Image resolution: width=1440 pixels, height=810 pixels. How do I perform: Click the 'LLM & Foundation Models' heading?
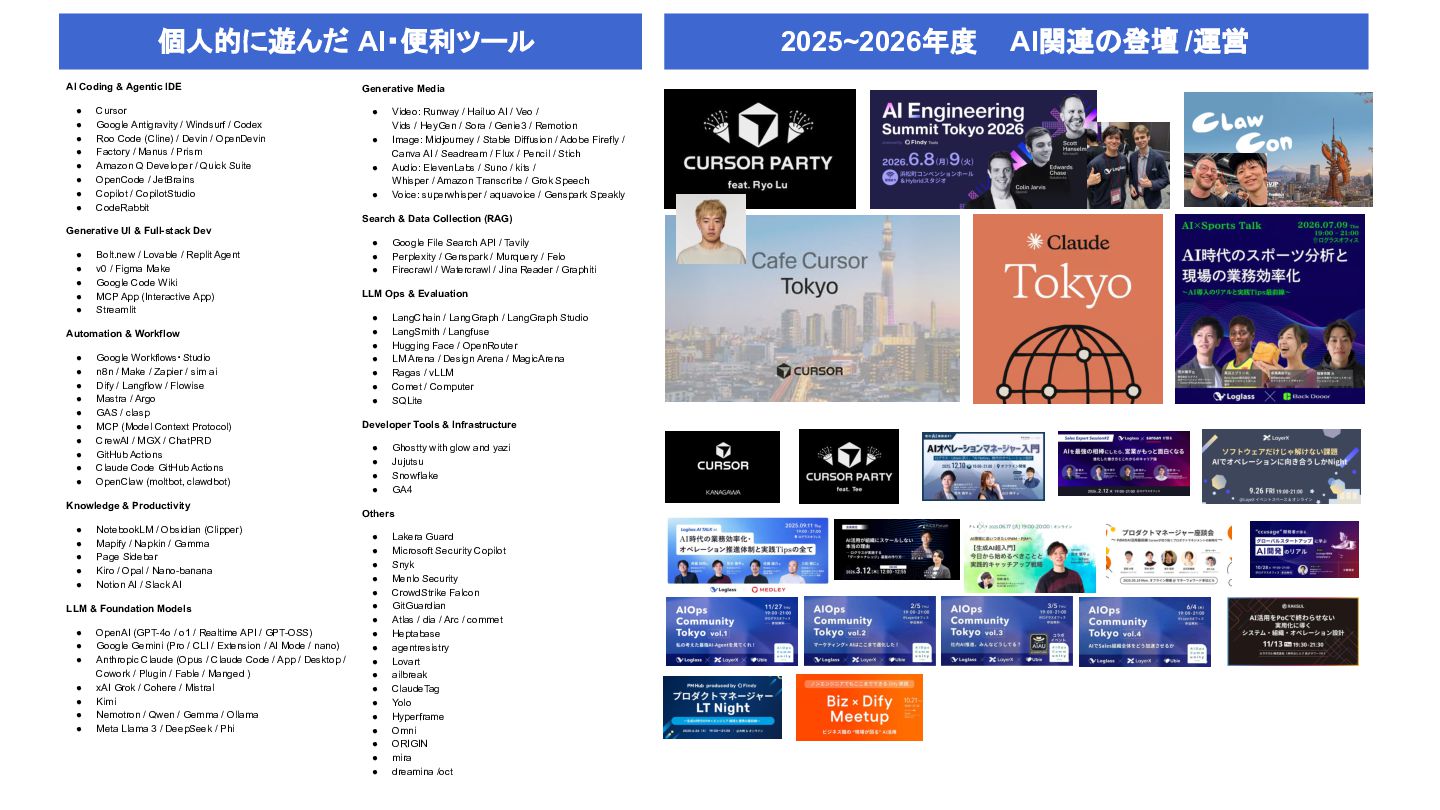click(128, 609)
